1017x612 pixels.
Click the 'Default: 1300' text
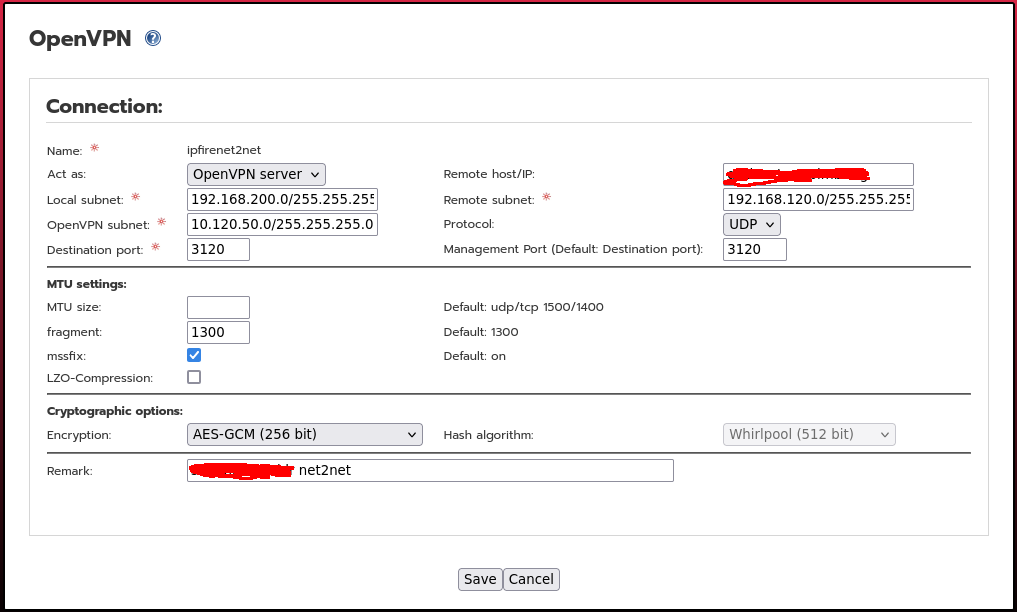point(481,332)
